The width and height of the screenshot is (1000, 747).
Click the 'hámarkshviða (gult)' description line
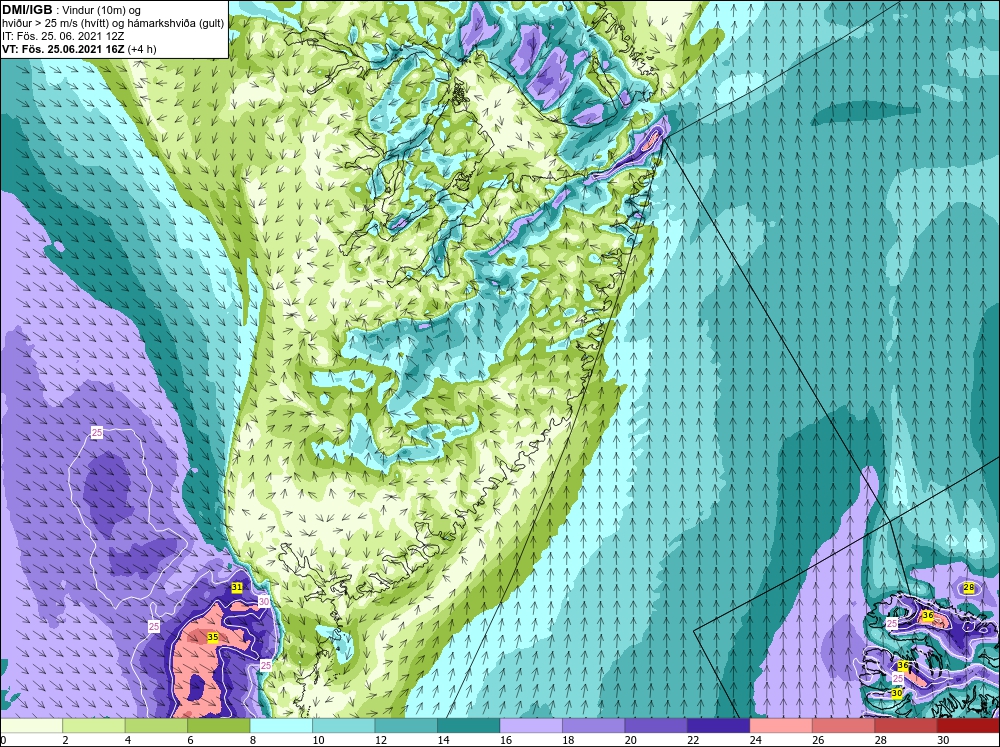(177, 24)
